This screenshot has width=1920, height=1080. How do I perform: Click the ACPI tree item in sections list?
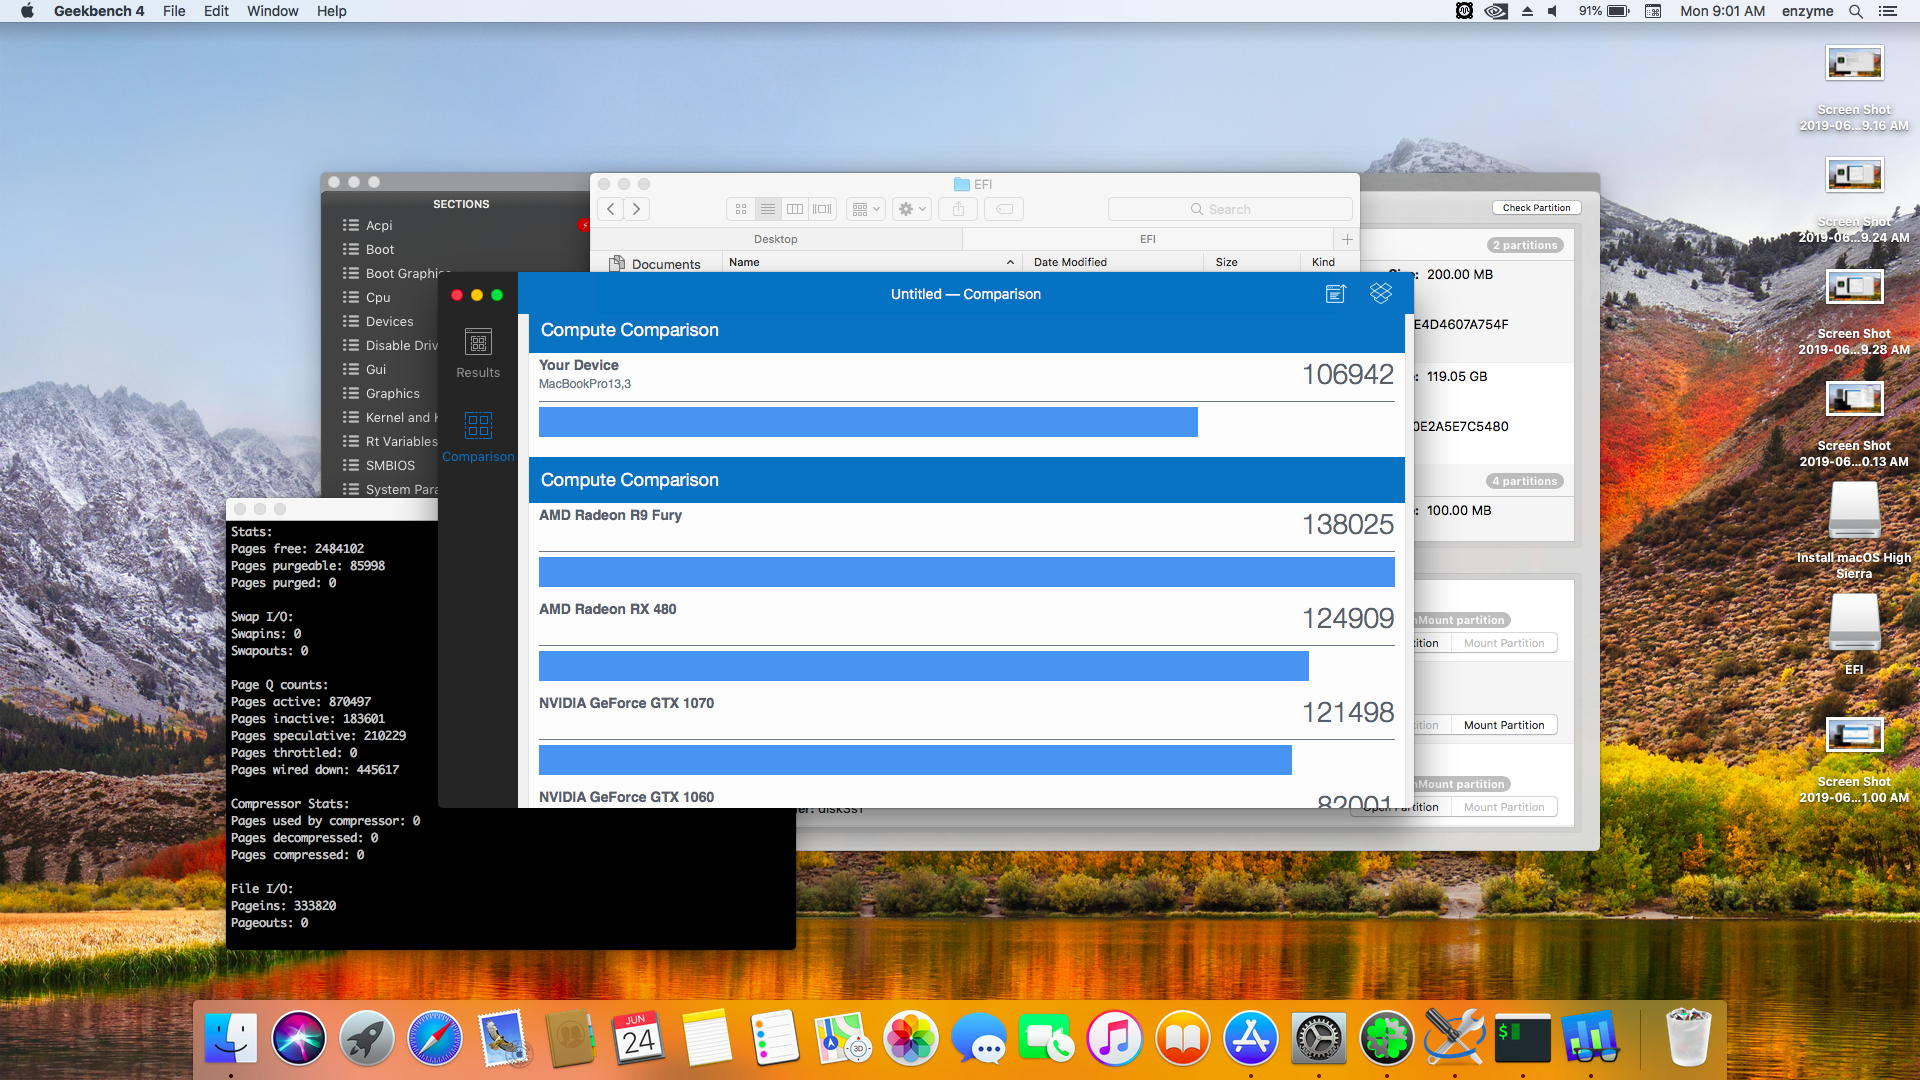378,225
